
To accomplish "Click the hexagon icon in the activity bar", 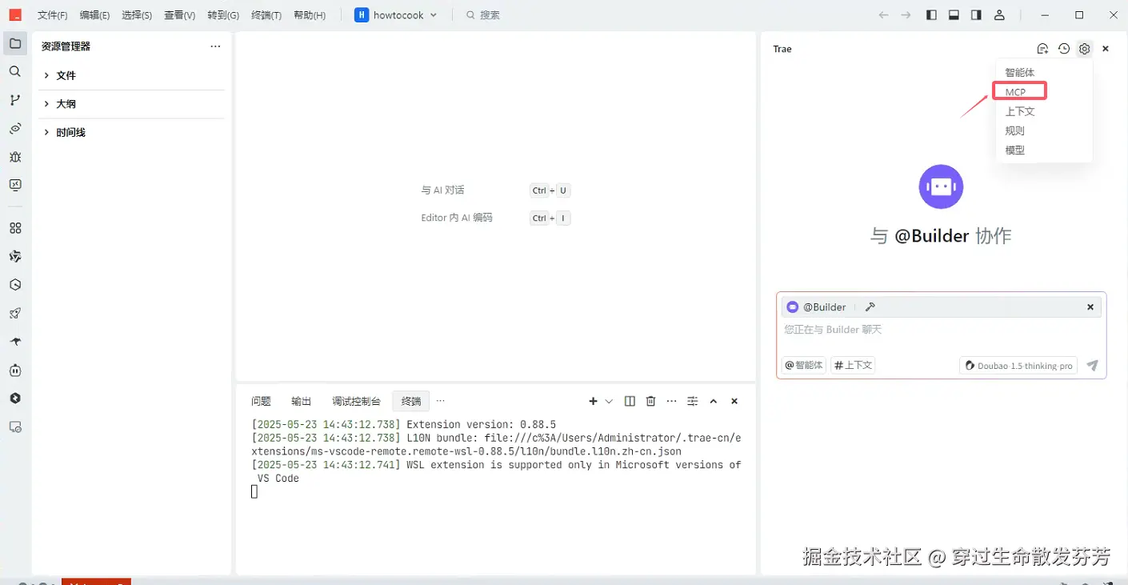I will (15, 285).
